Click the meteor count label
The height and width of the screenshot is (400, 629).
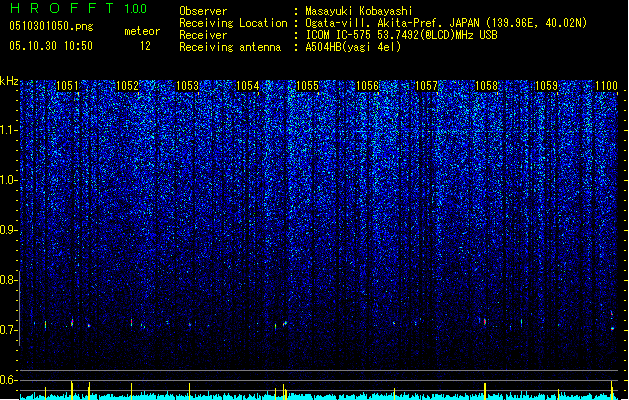click(x=142, y=31)
